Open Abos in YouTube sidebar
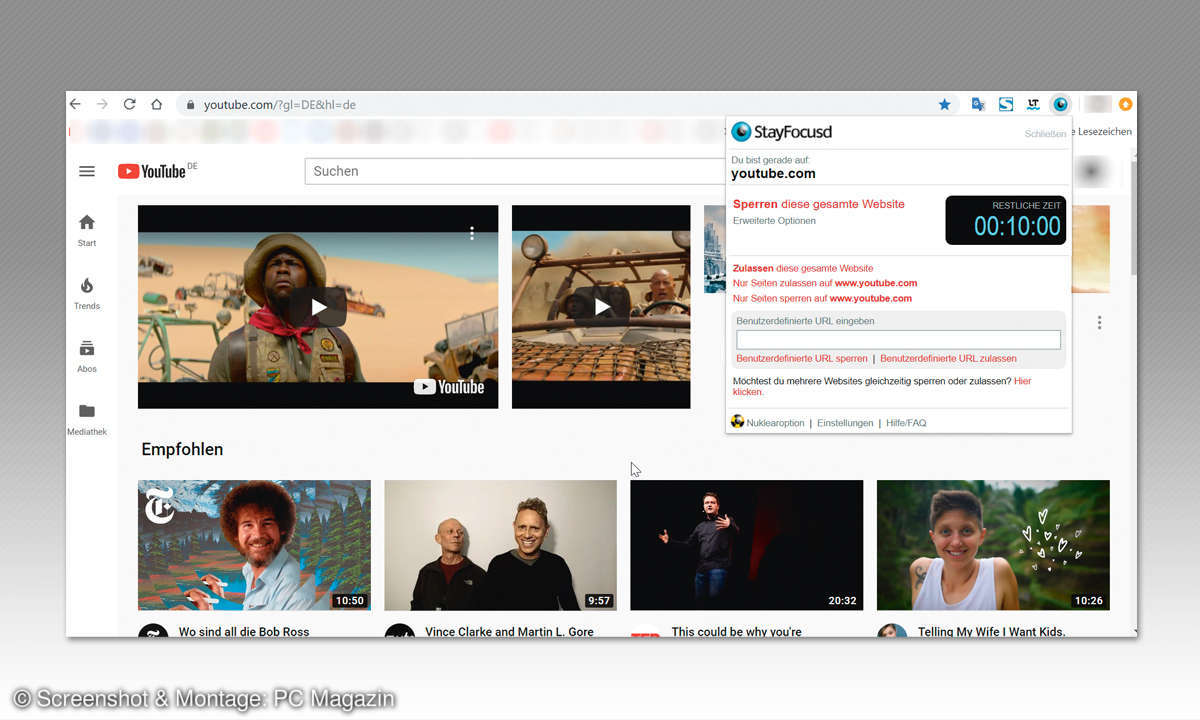Image resolution: width=1200 pixels, height=720 pixels. 87,355
